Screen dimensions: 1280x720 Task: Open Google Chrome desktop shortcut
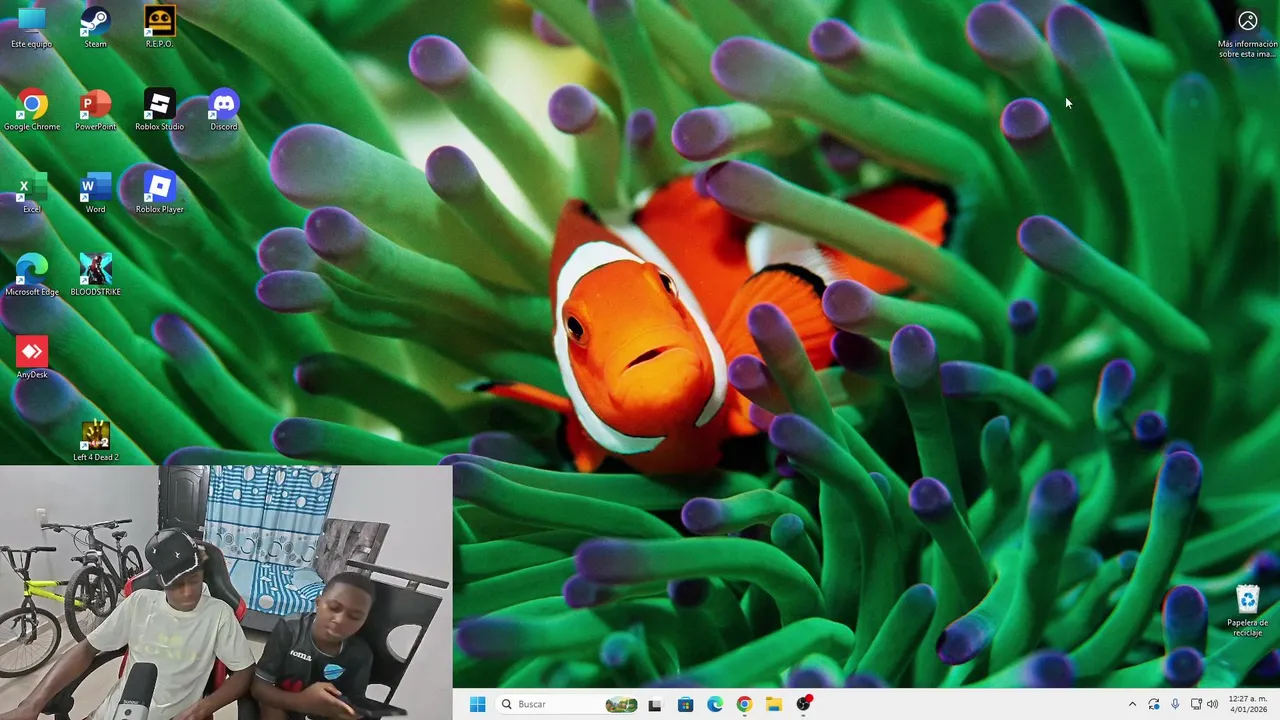(x=32, y=110)
